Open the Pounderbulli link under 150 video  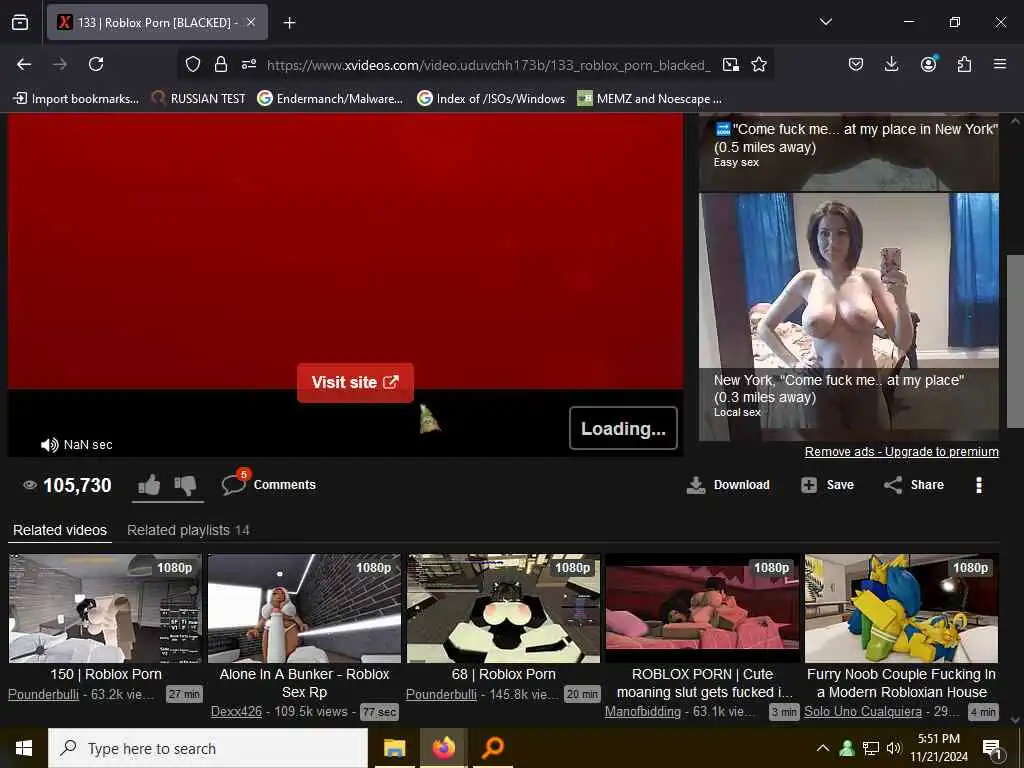pos(43,694)
